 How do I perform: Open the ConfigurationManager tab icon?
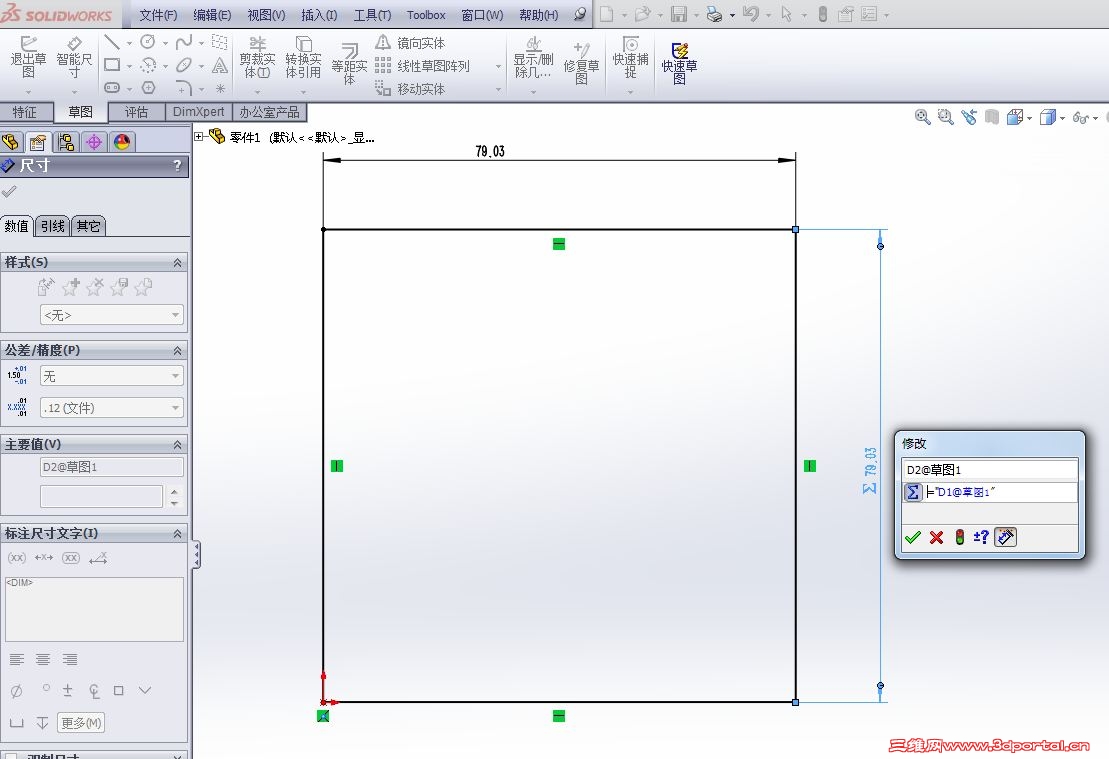[66, 142]
